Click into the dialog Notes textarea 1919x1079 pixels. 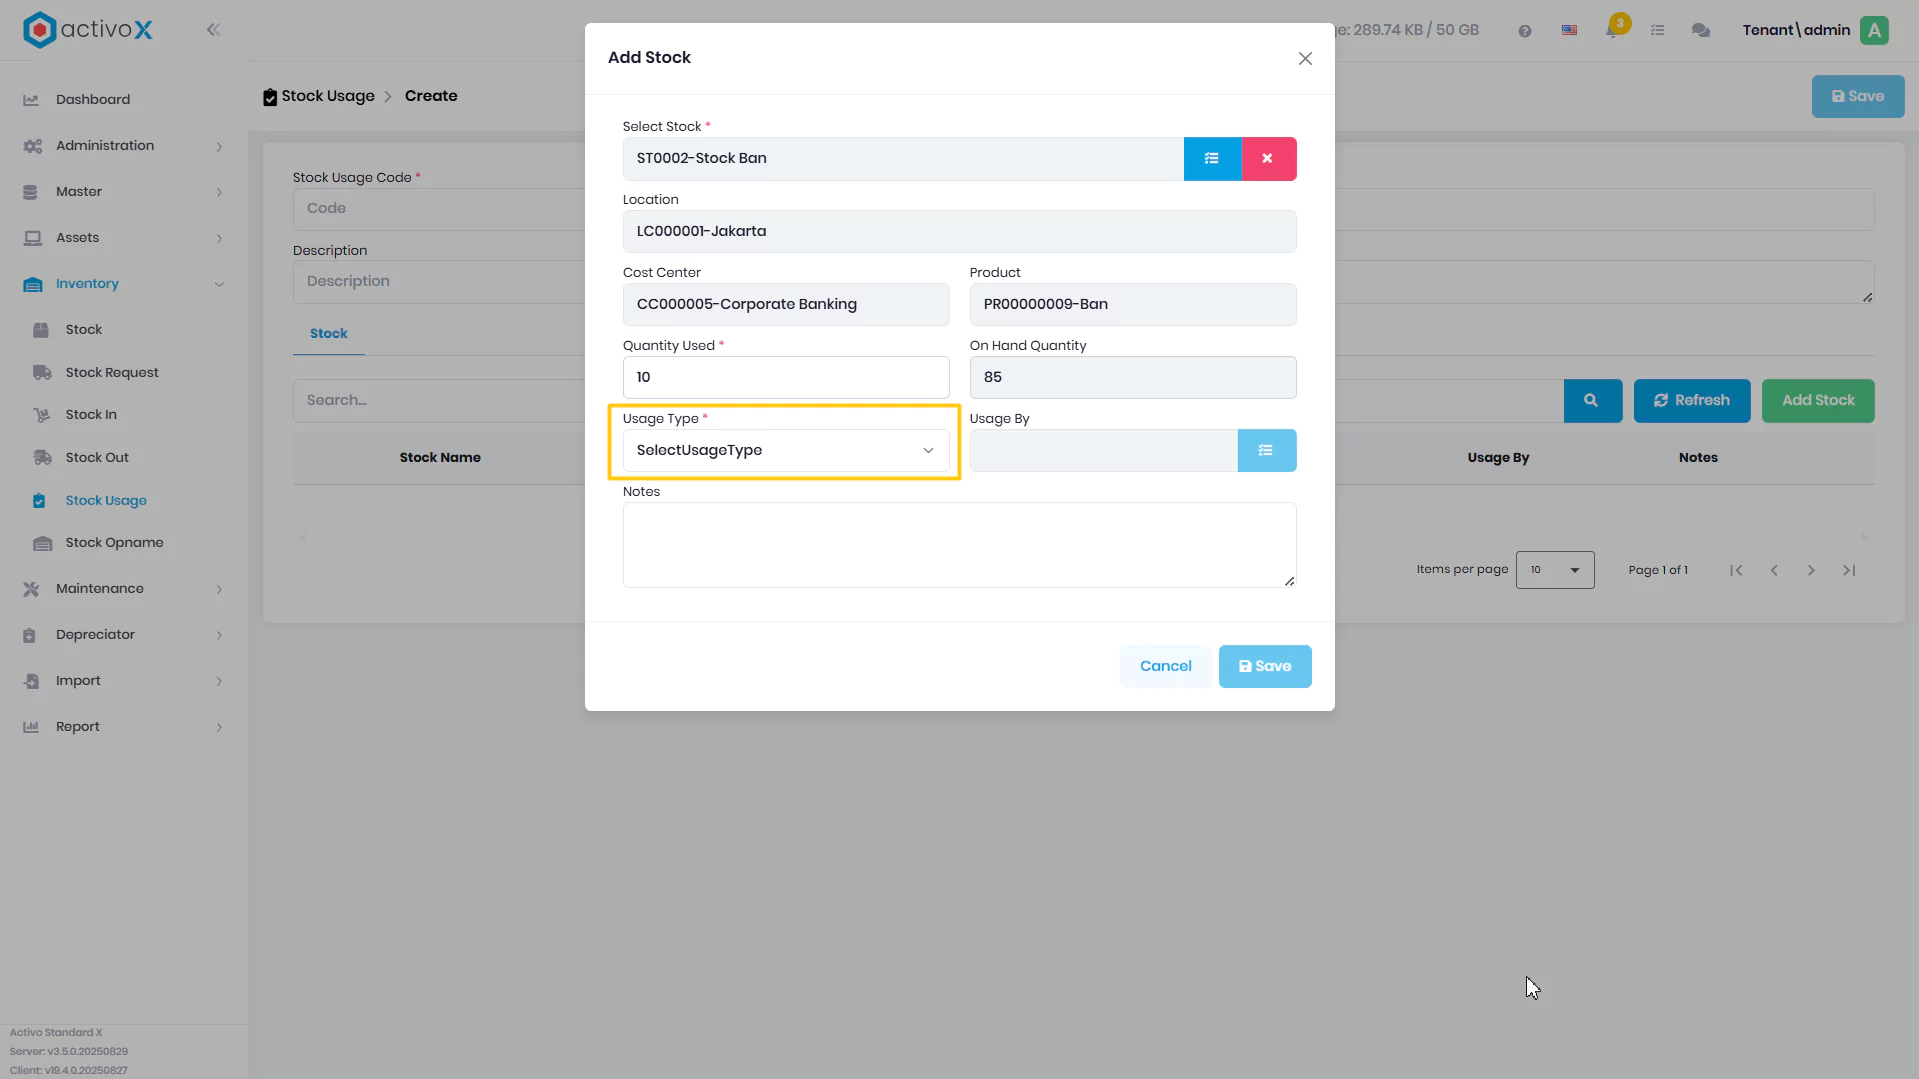(x=959, y=545)
